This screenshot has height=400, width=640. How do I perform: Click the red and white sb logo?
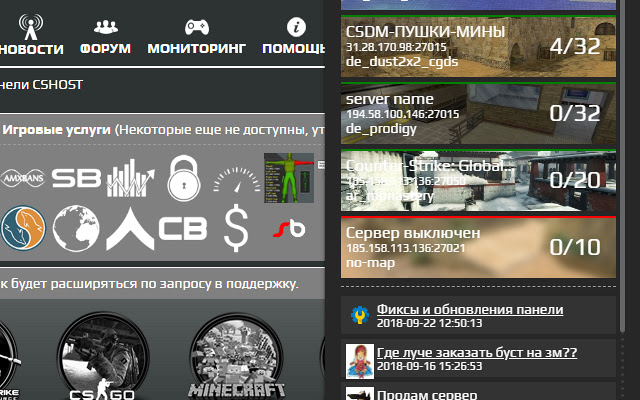pyautogui.click(x=289, y=229)
